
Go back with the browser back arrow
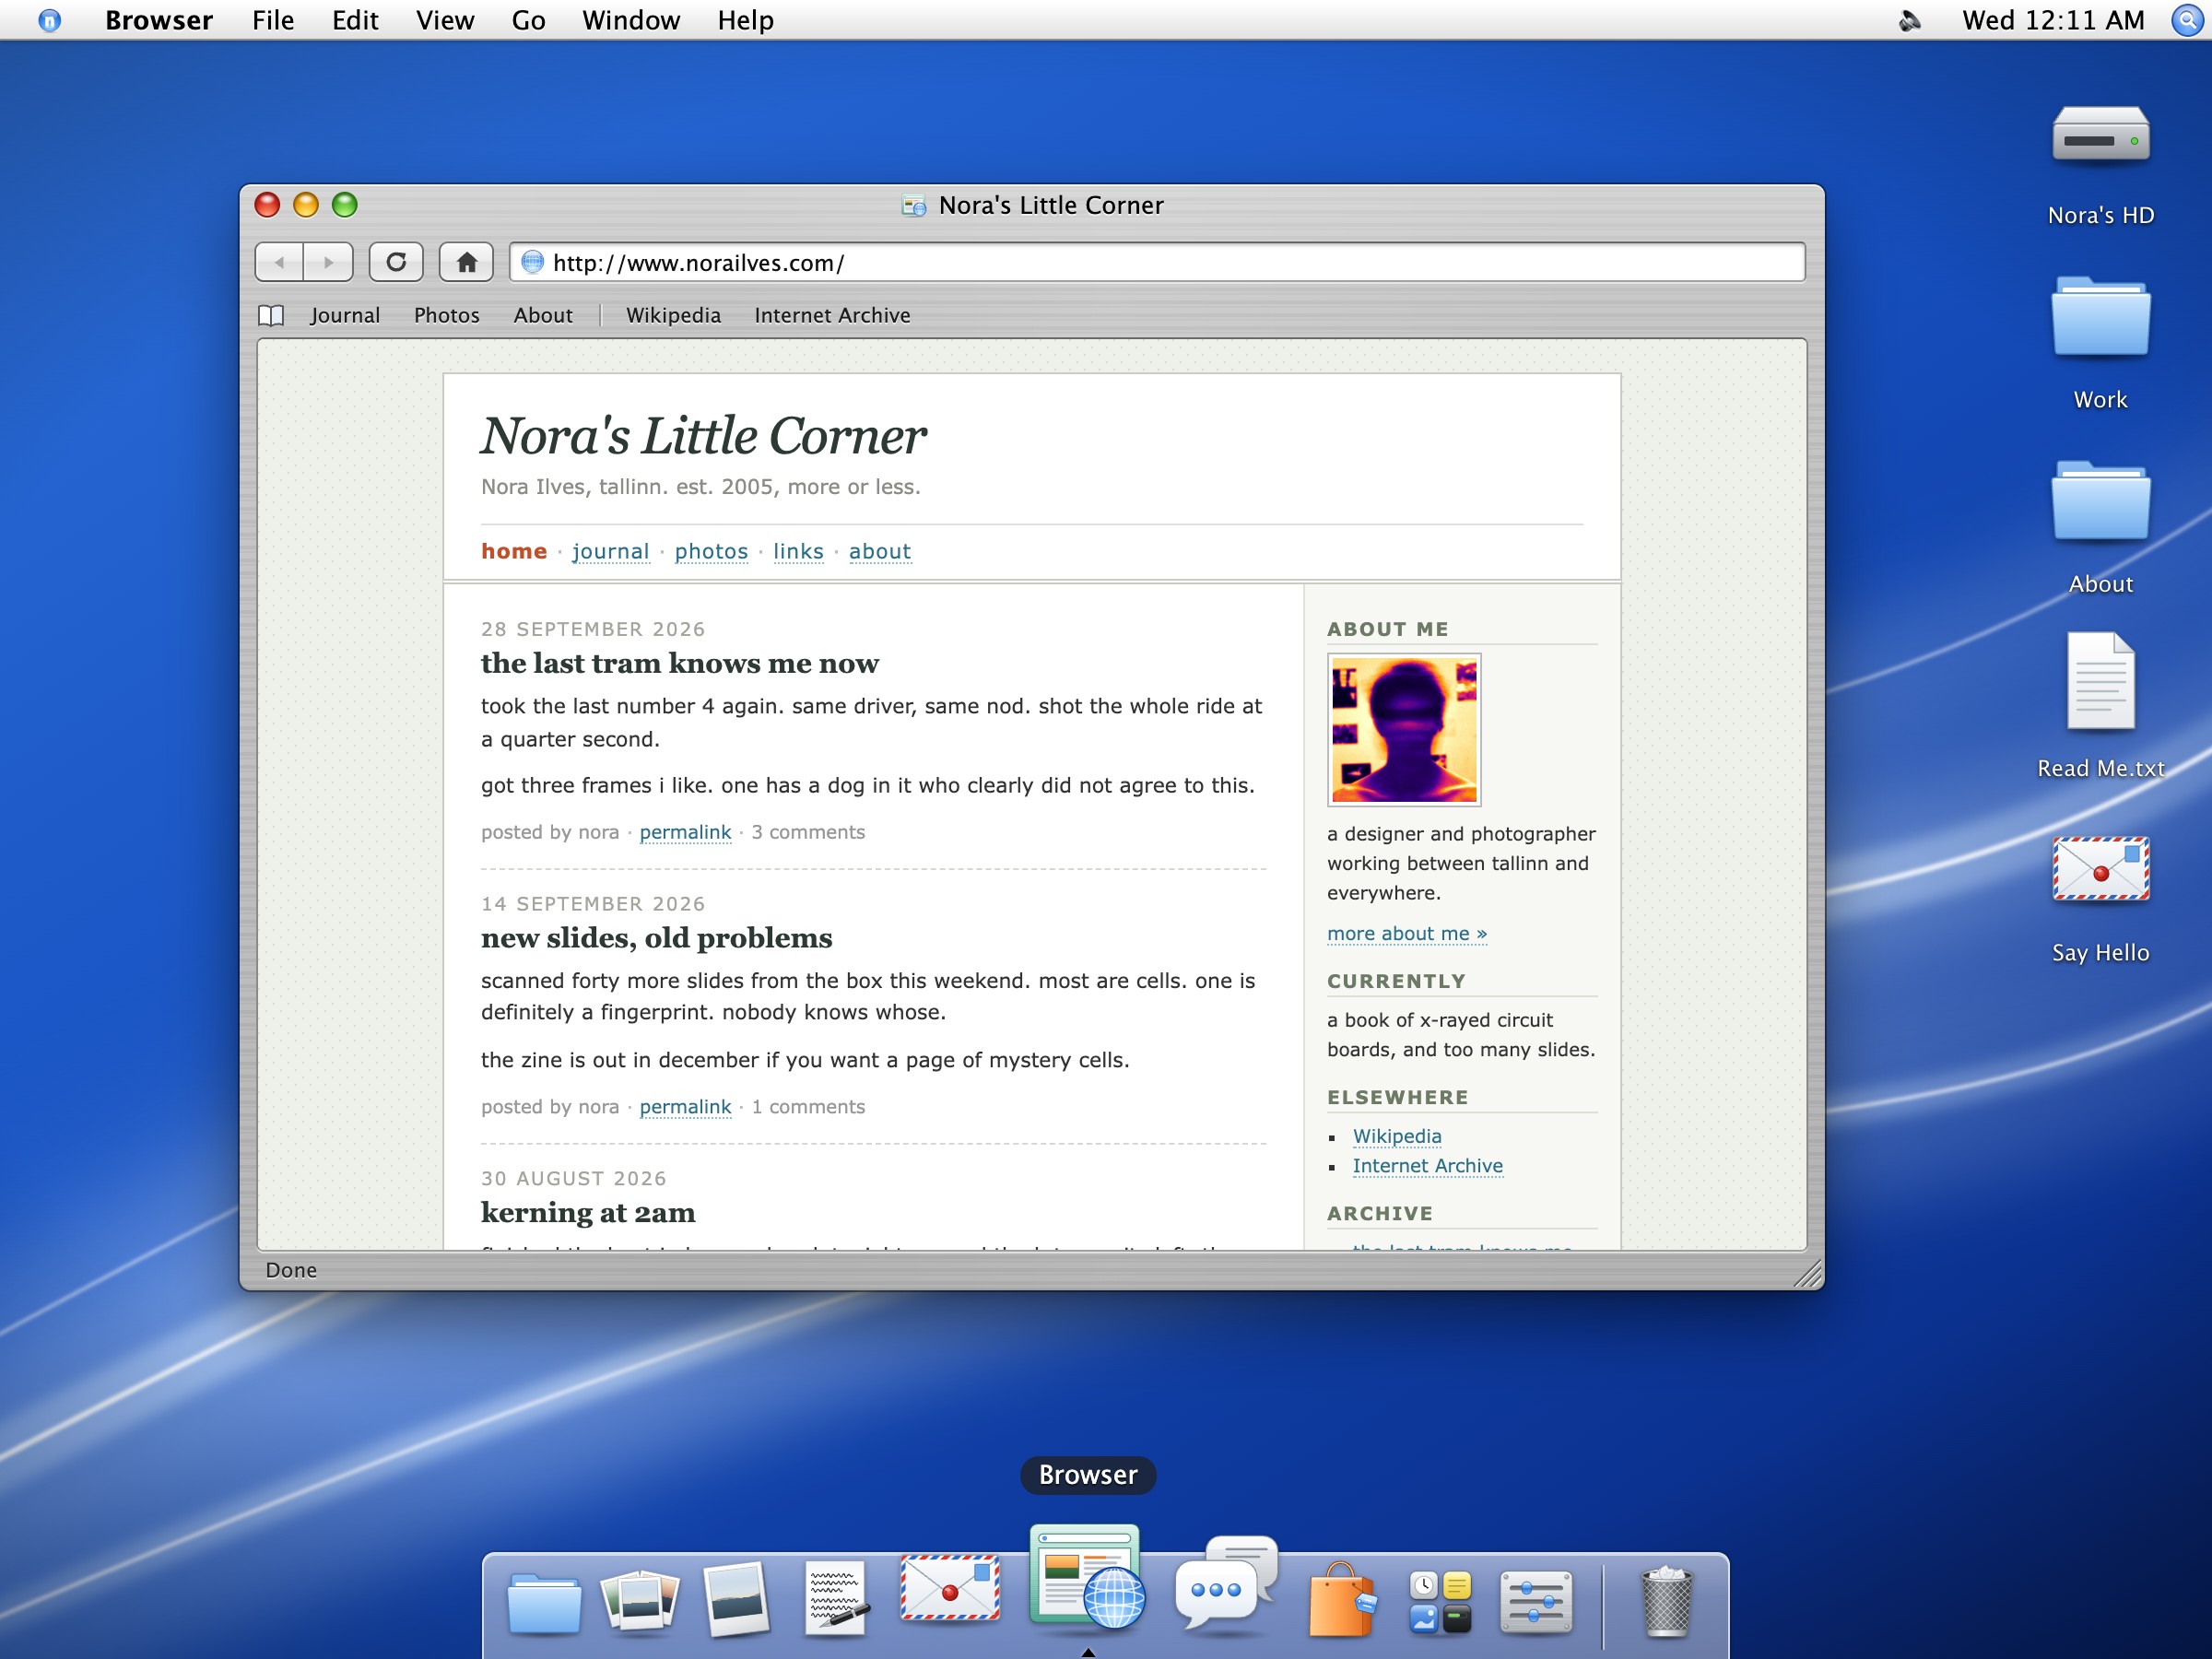280,263
